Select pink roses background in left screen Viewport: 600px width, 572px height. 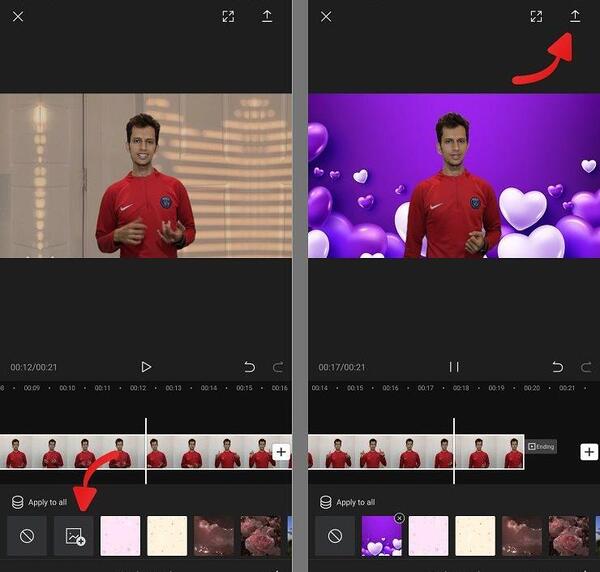261,536
